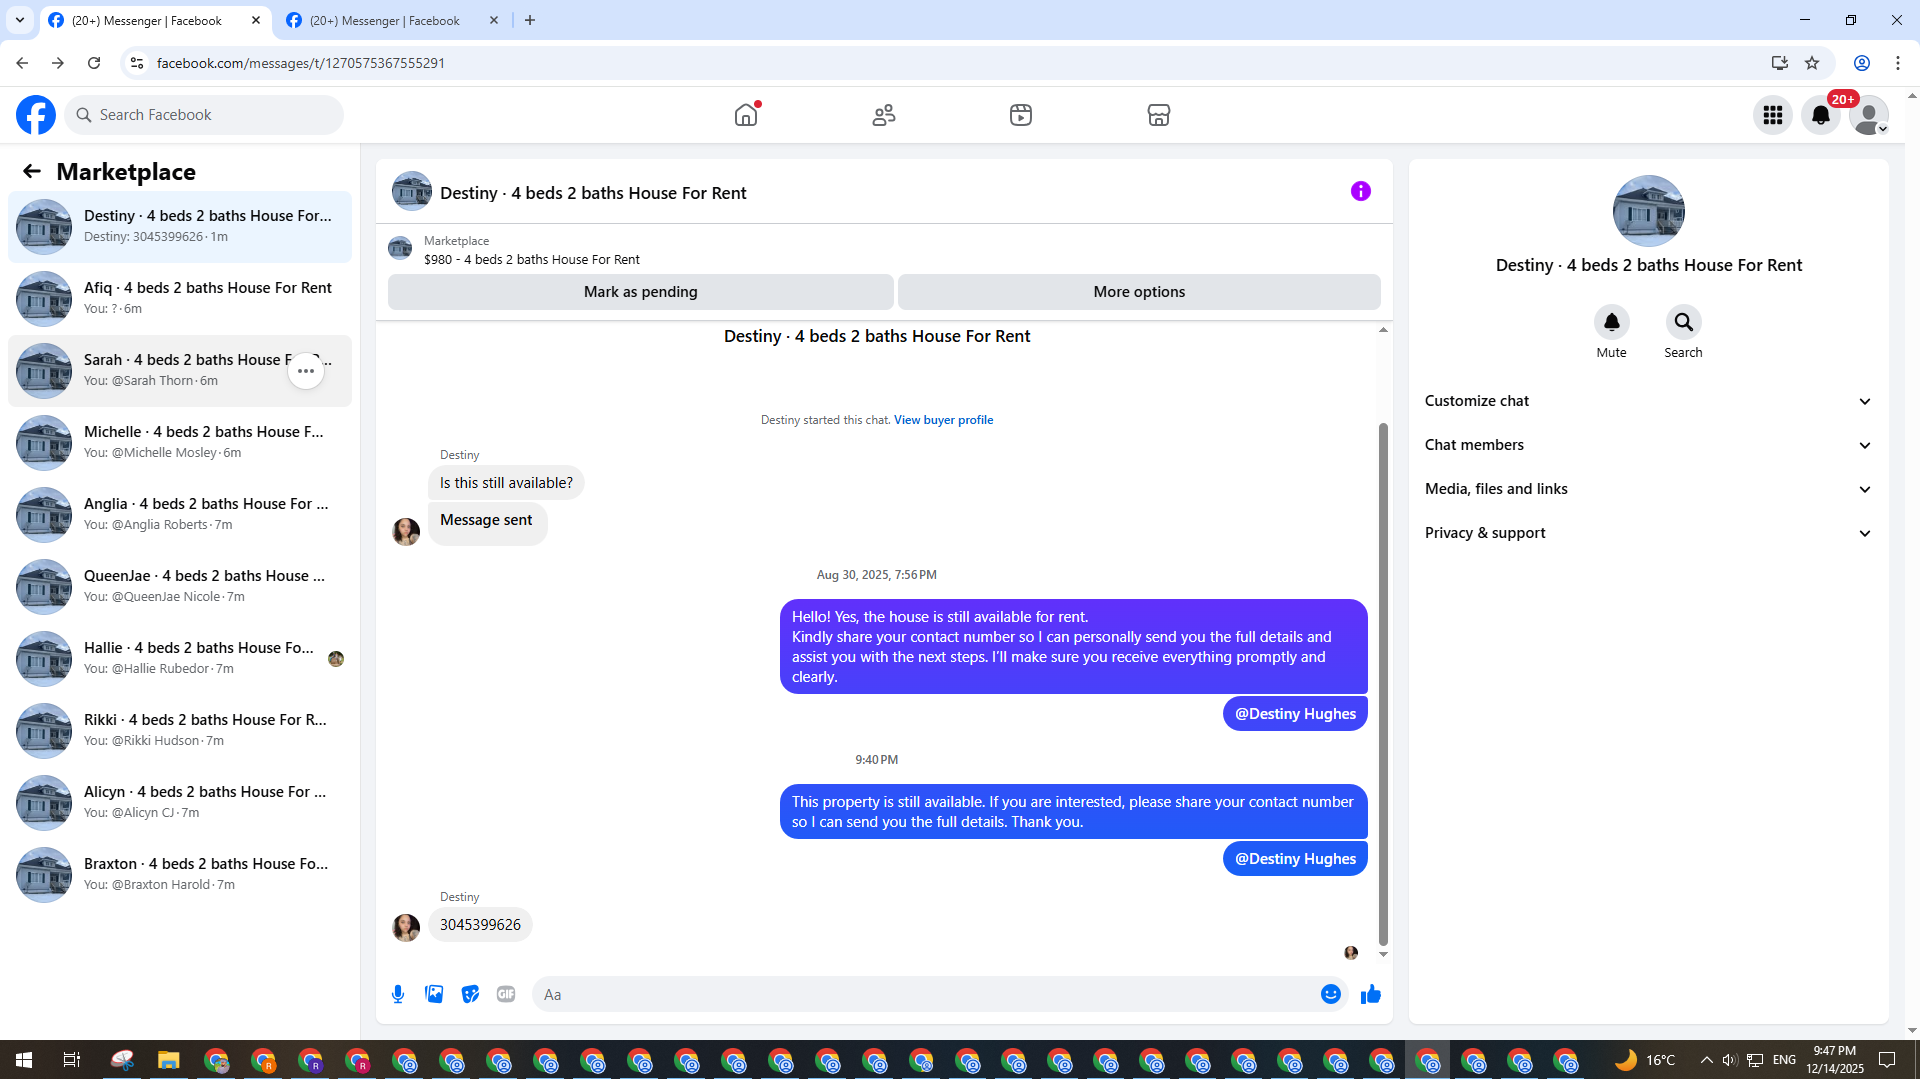The width and height of the screenshot is (1920, 1079).
Task: Click the $980 listing title link
Action: [x=532, y=259]
